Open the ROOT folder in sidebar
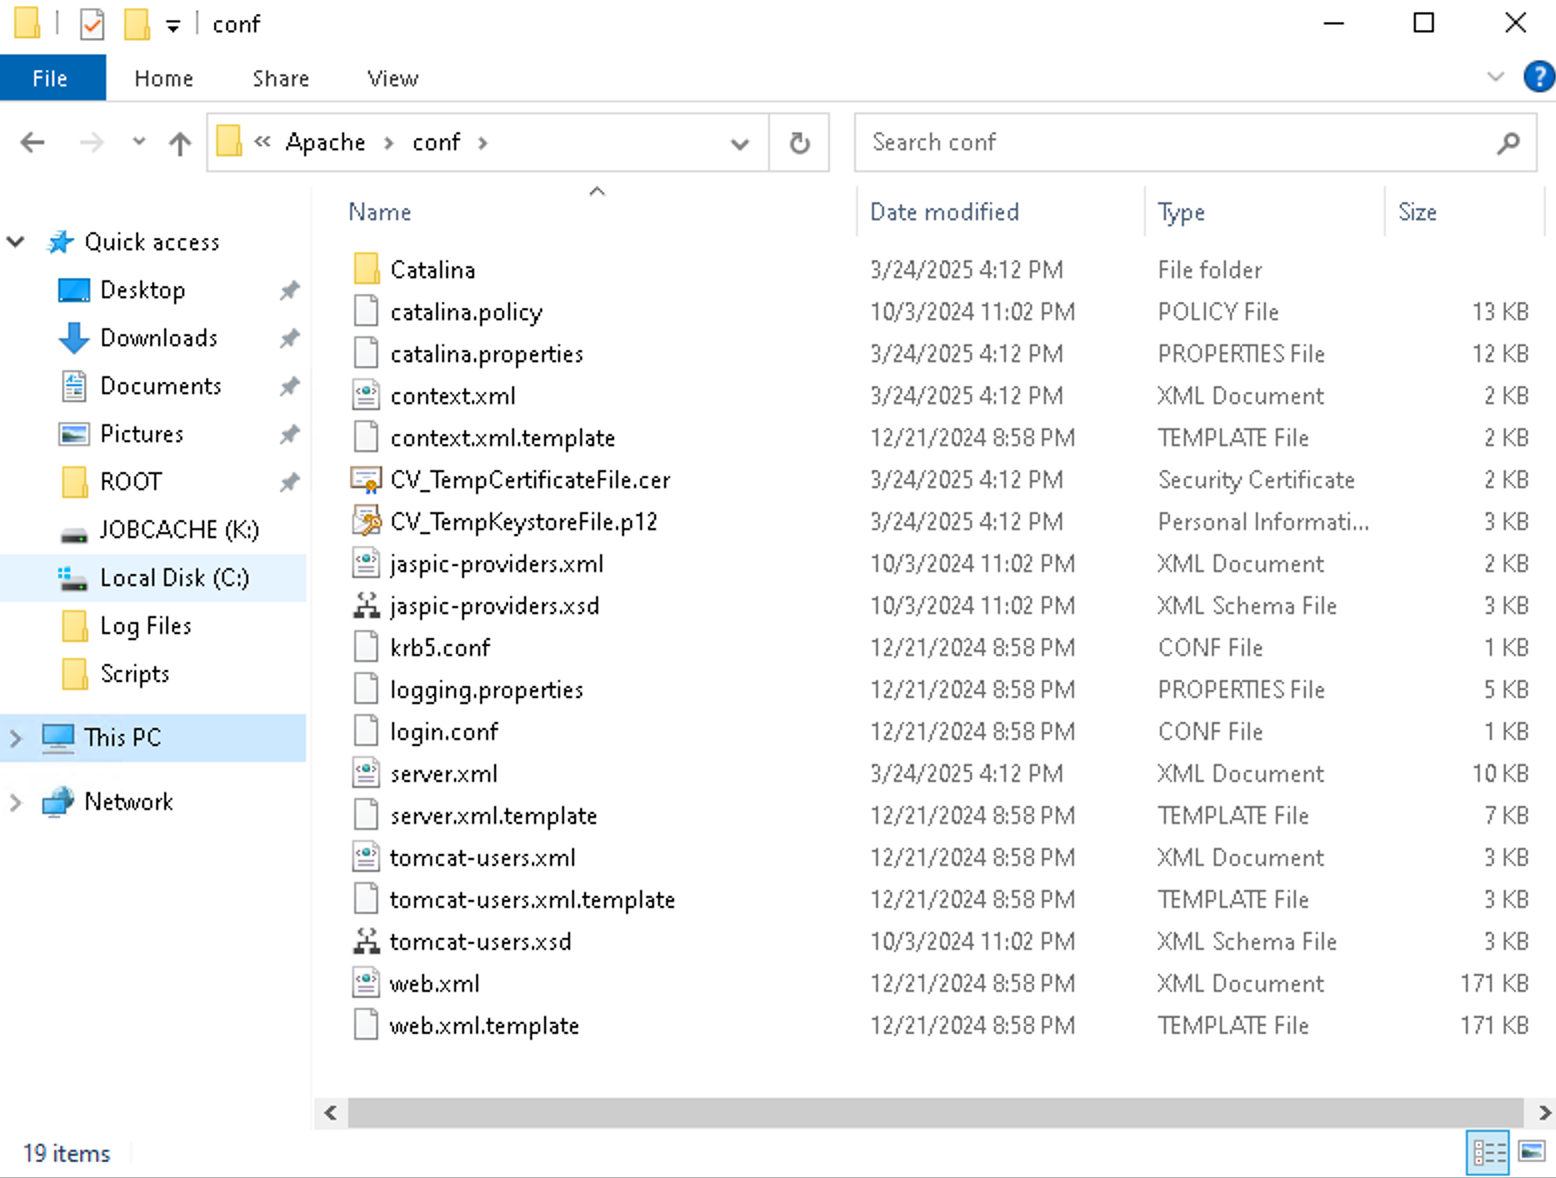1556x1178 pixels. [130, 482]
